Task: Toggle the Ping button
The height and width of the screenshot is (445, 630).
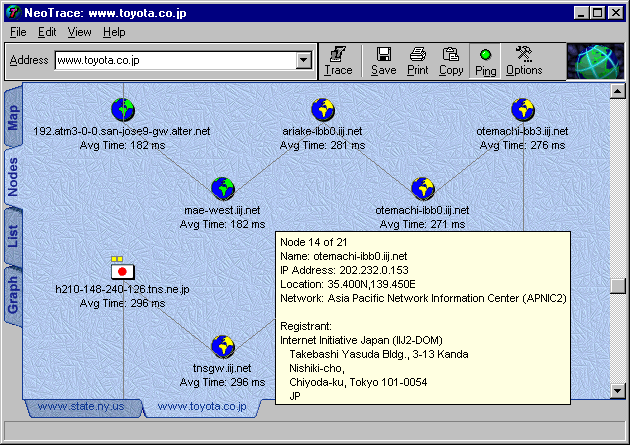Action: pos(485,61)
